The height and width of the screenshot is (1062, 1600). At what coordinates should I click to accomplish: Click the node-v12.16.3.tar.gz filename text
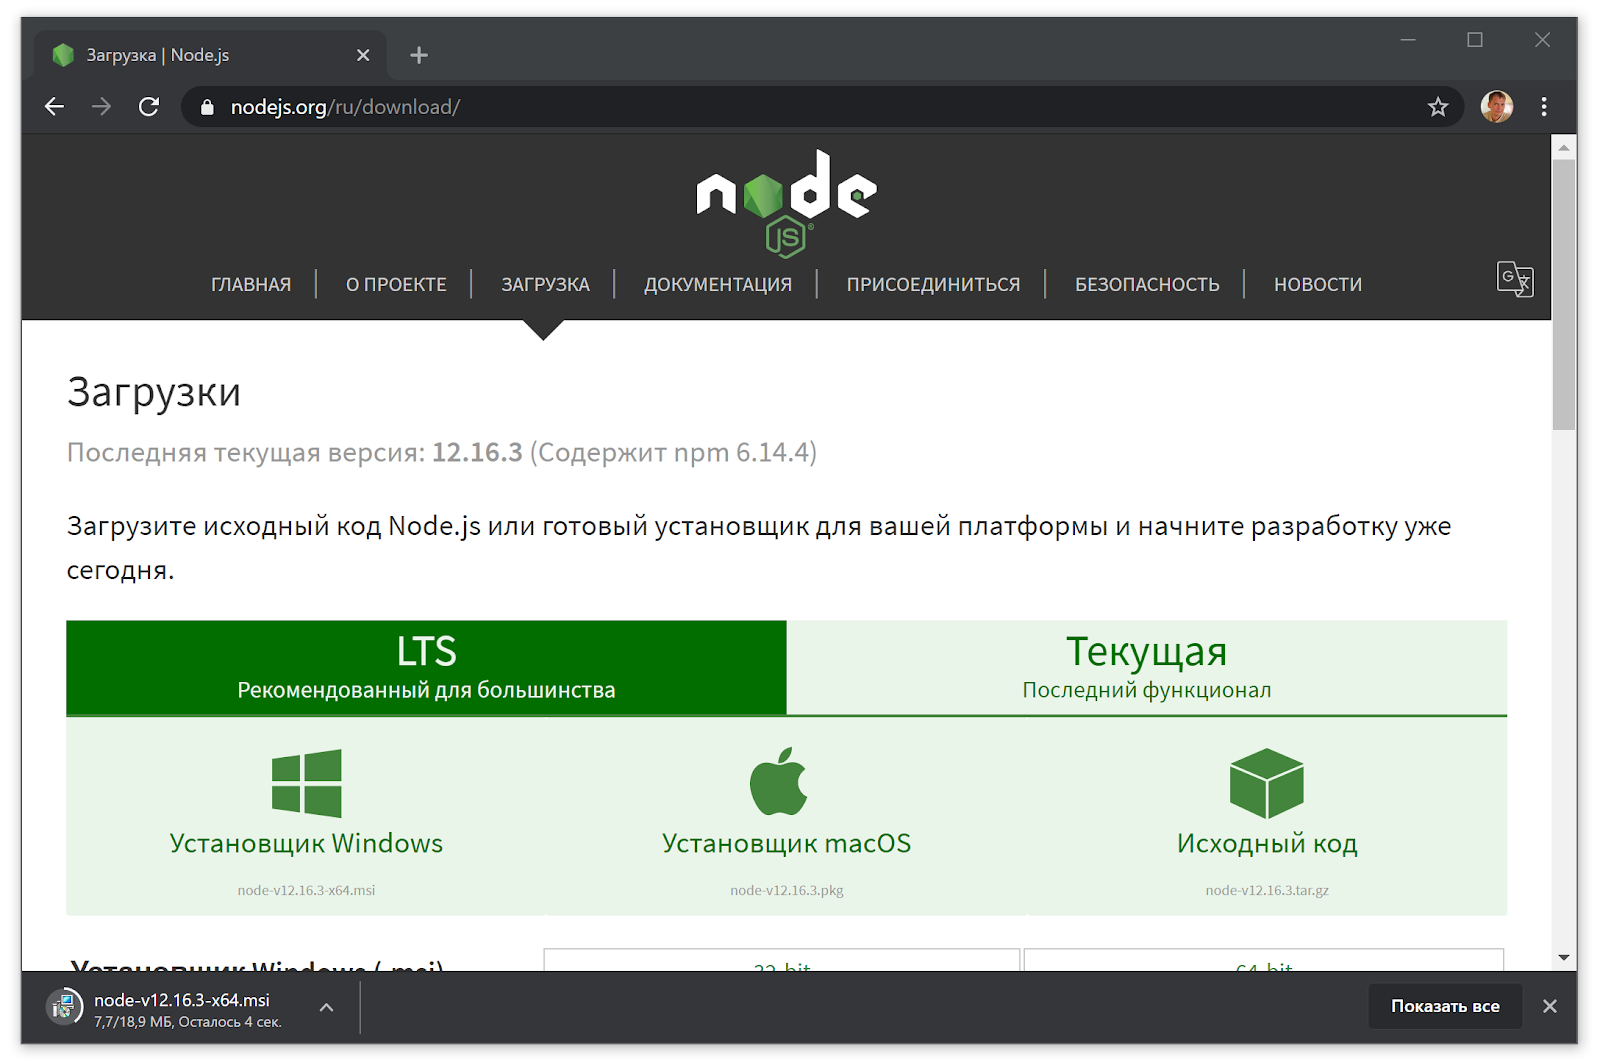coord(1267,890)
